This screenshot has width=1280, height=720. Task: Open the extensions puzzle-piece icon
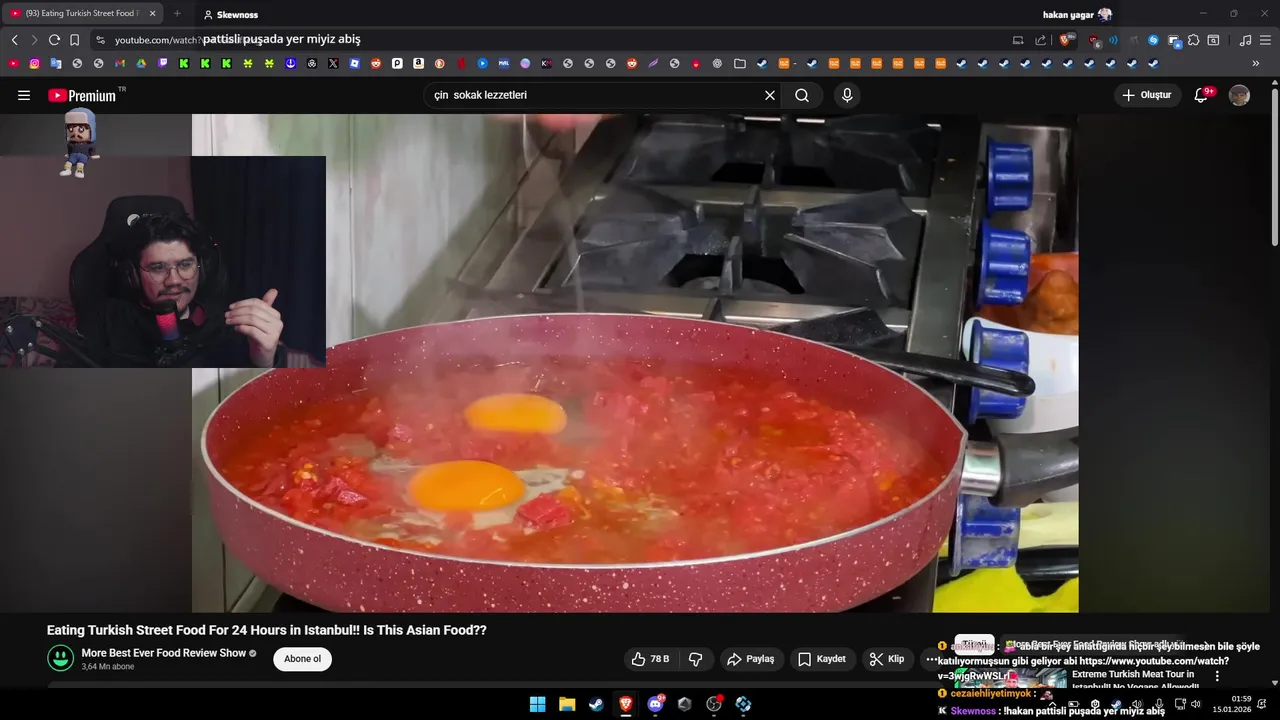[x=1193, y=40]
